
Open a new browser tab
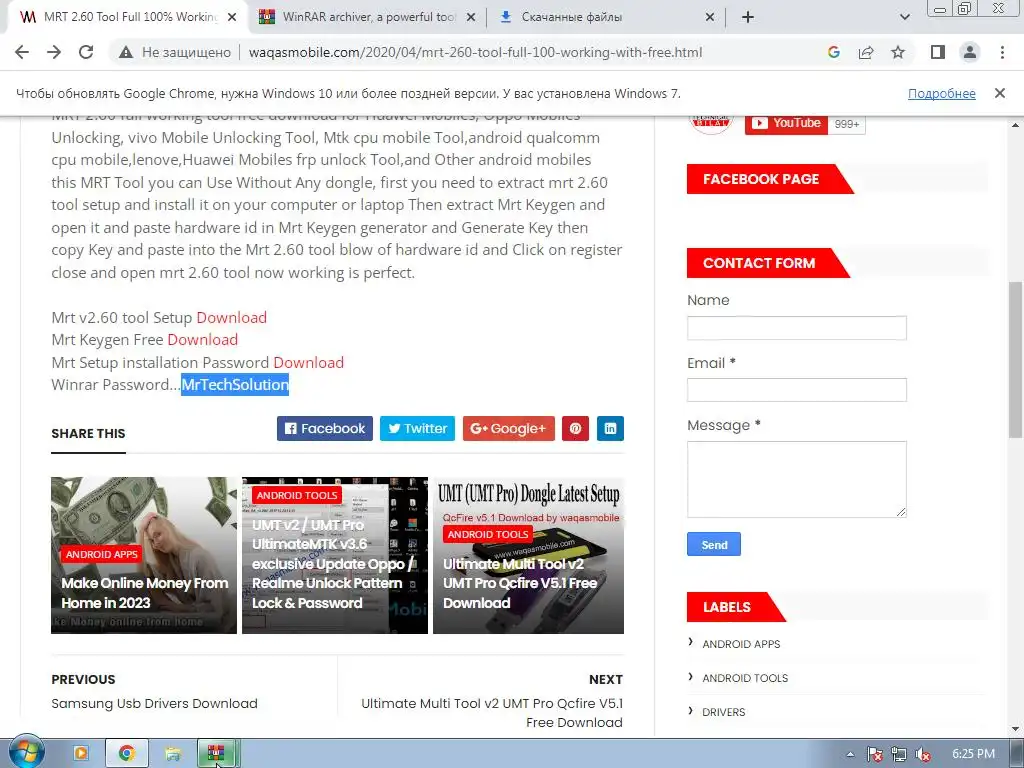pyautogui.click(x=748, y=17)
